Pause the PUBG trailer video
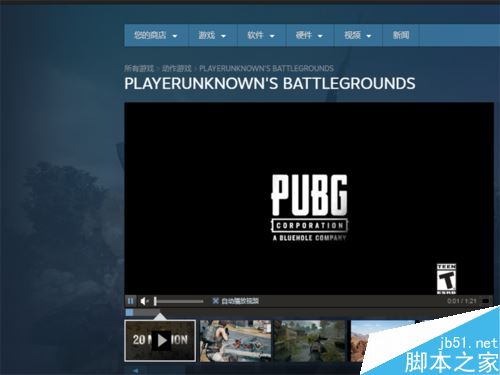This screenshot has width=500, height=375. (x=130, y=301)
